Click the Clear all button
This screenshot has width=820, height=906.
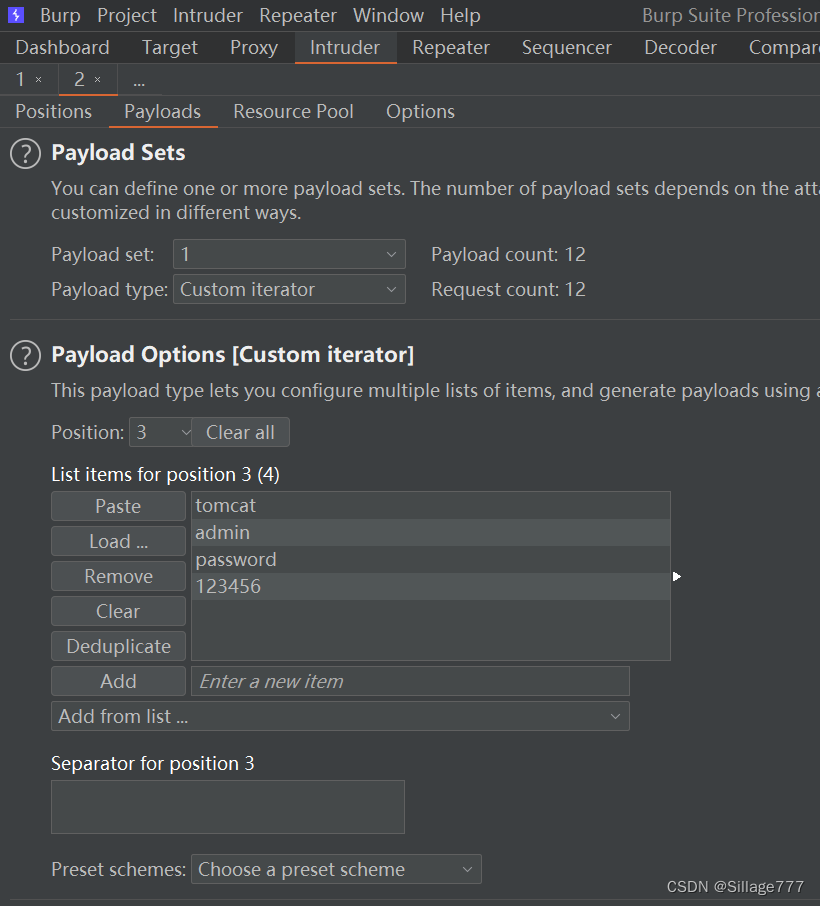pos(240,432)
